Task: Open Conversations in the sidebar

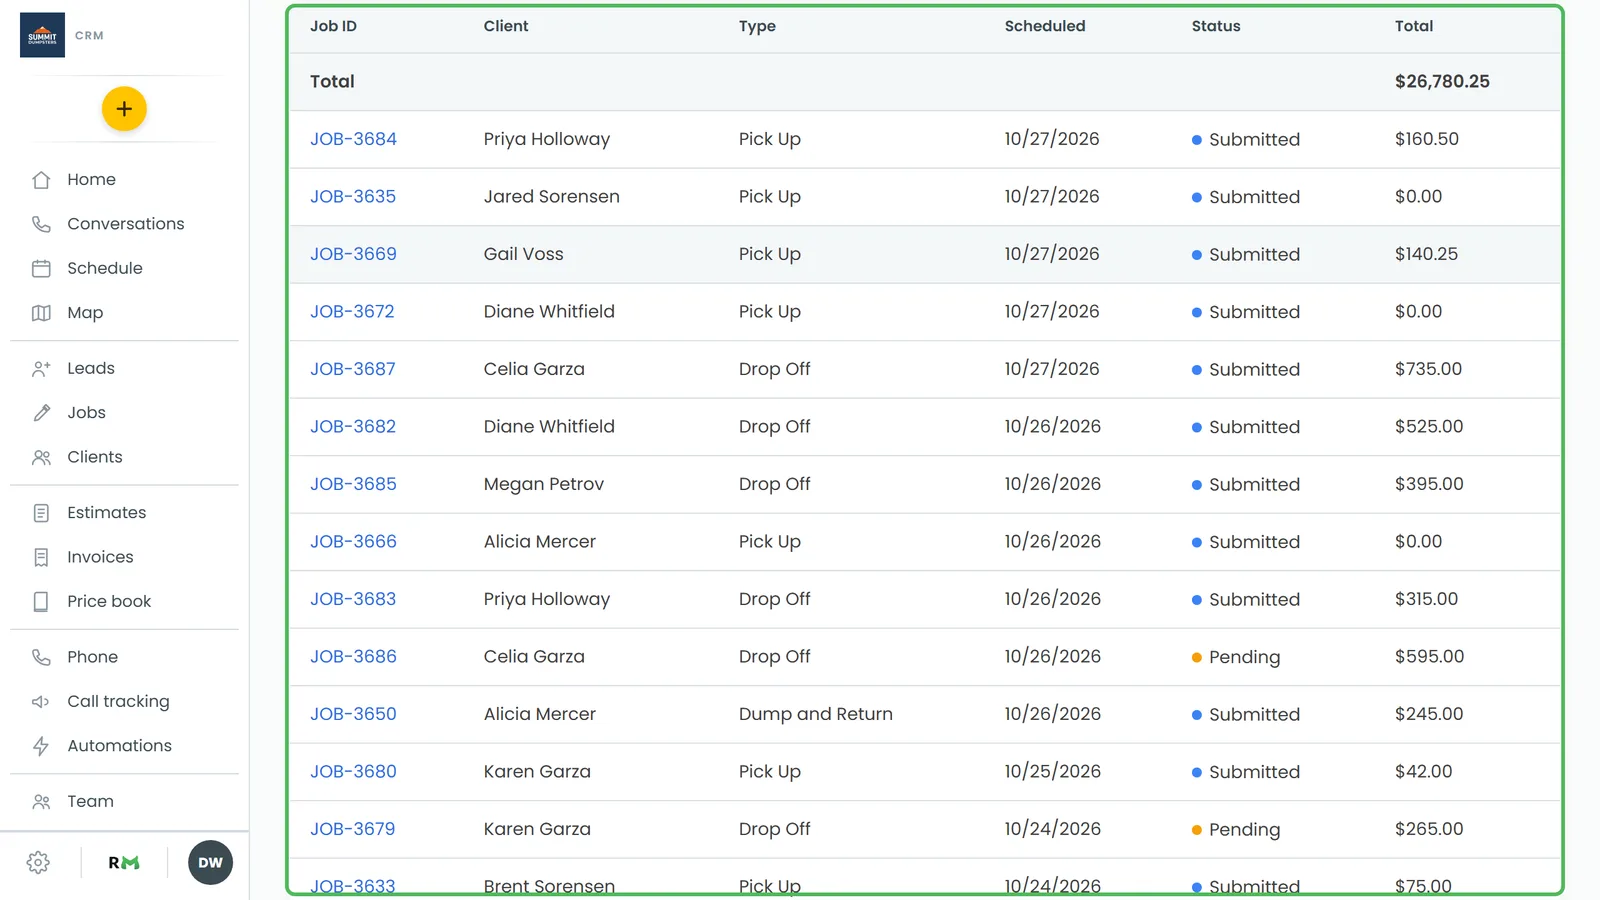Action: [126, 224]
